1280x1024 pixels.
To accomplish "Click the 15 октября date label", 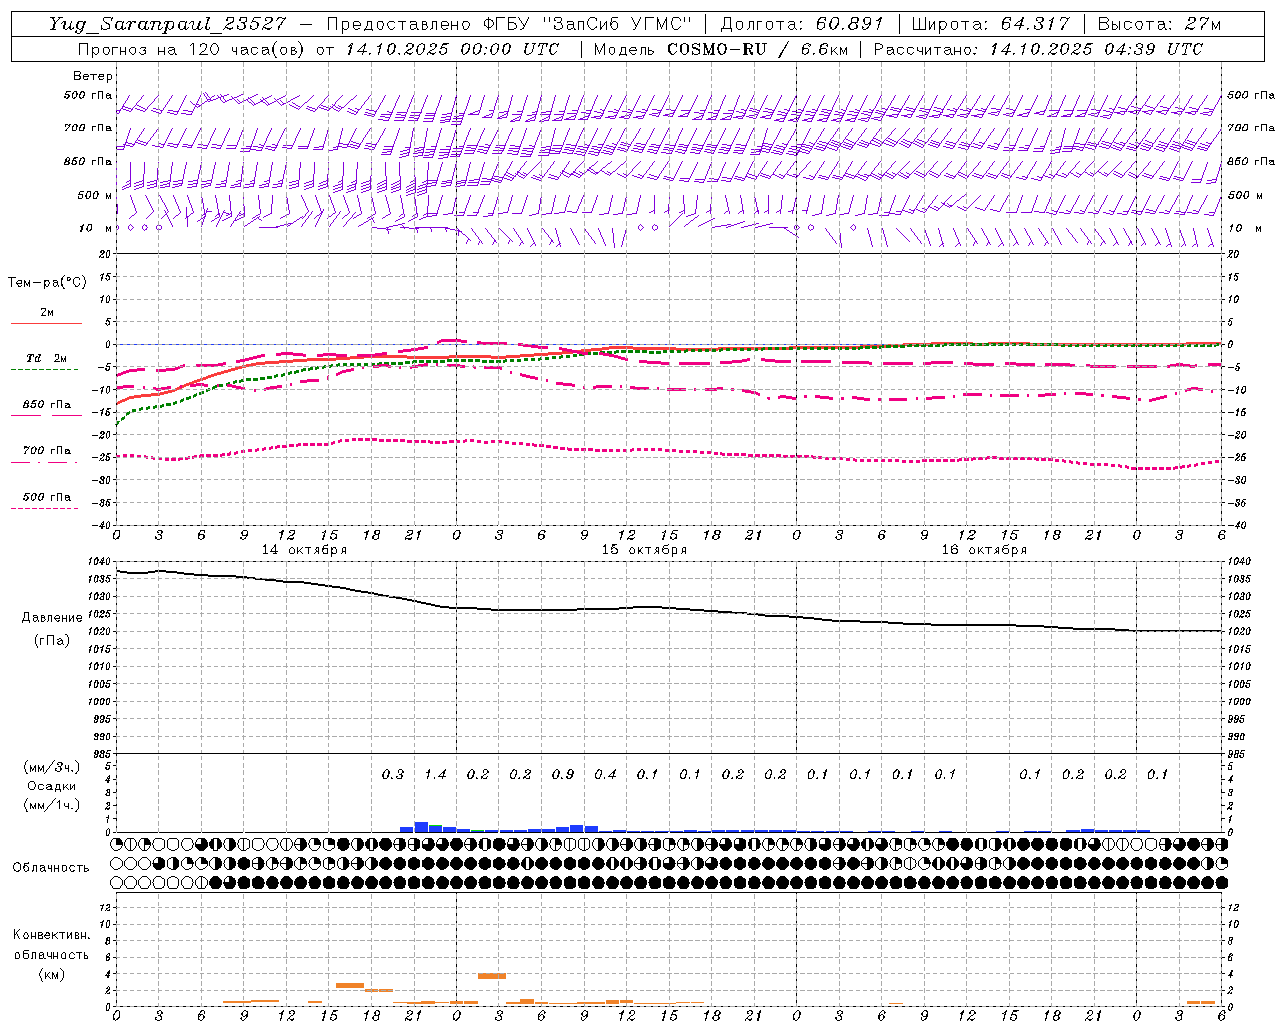I will 644,550.
